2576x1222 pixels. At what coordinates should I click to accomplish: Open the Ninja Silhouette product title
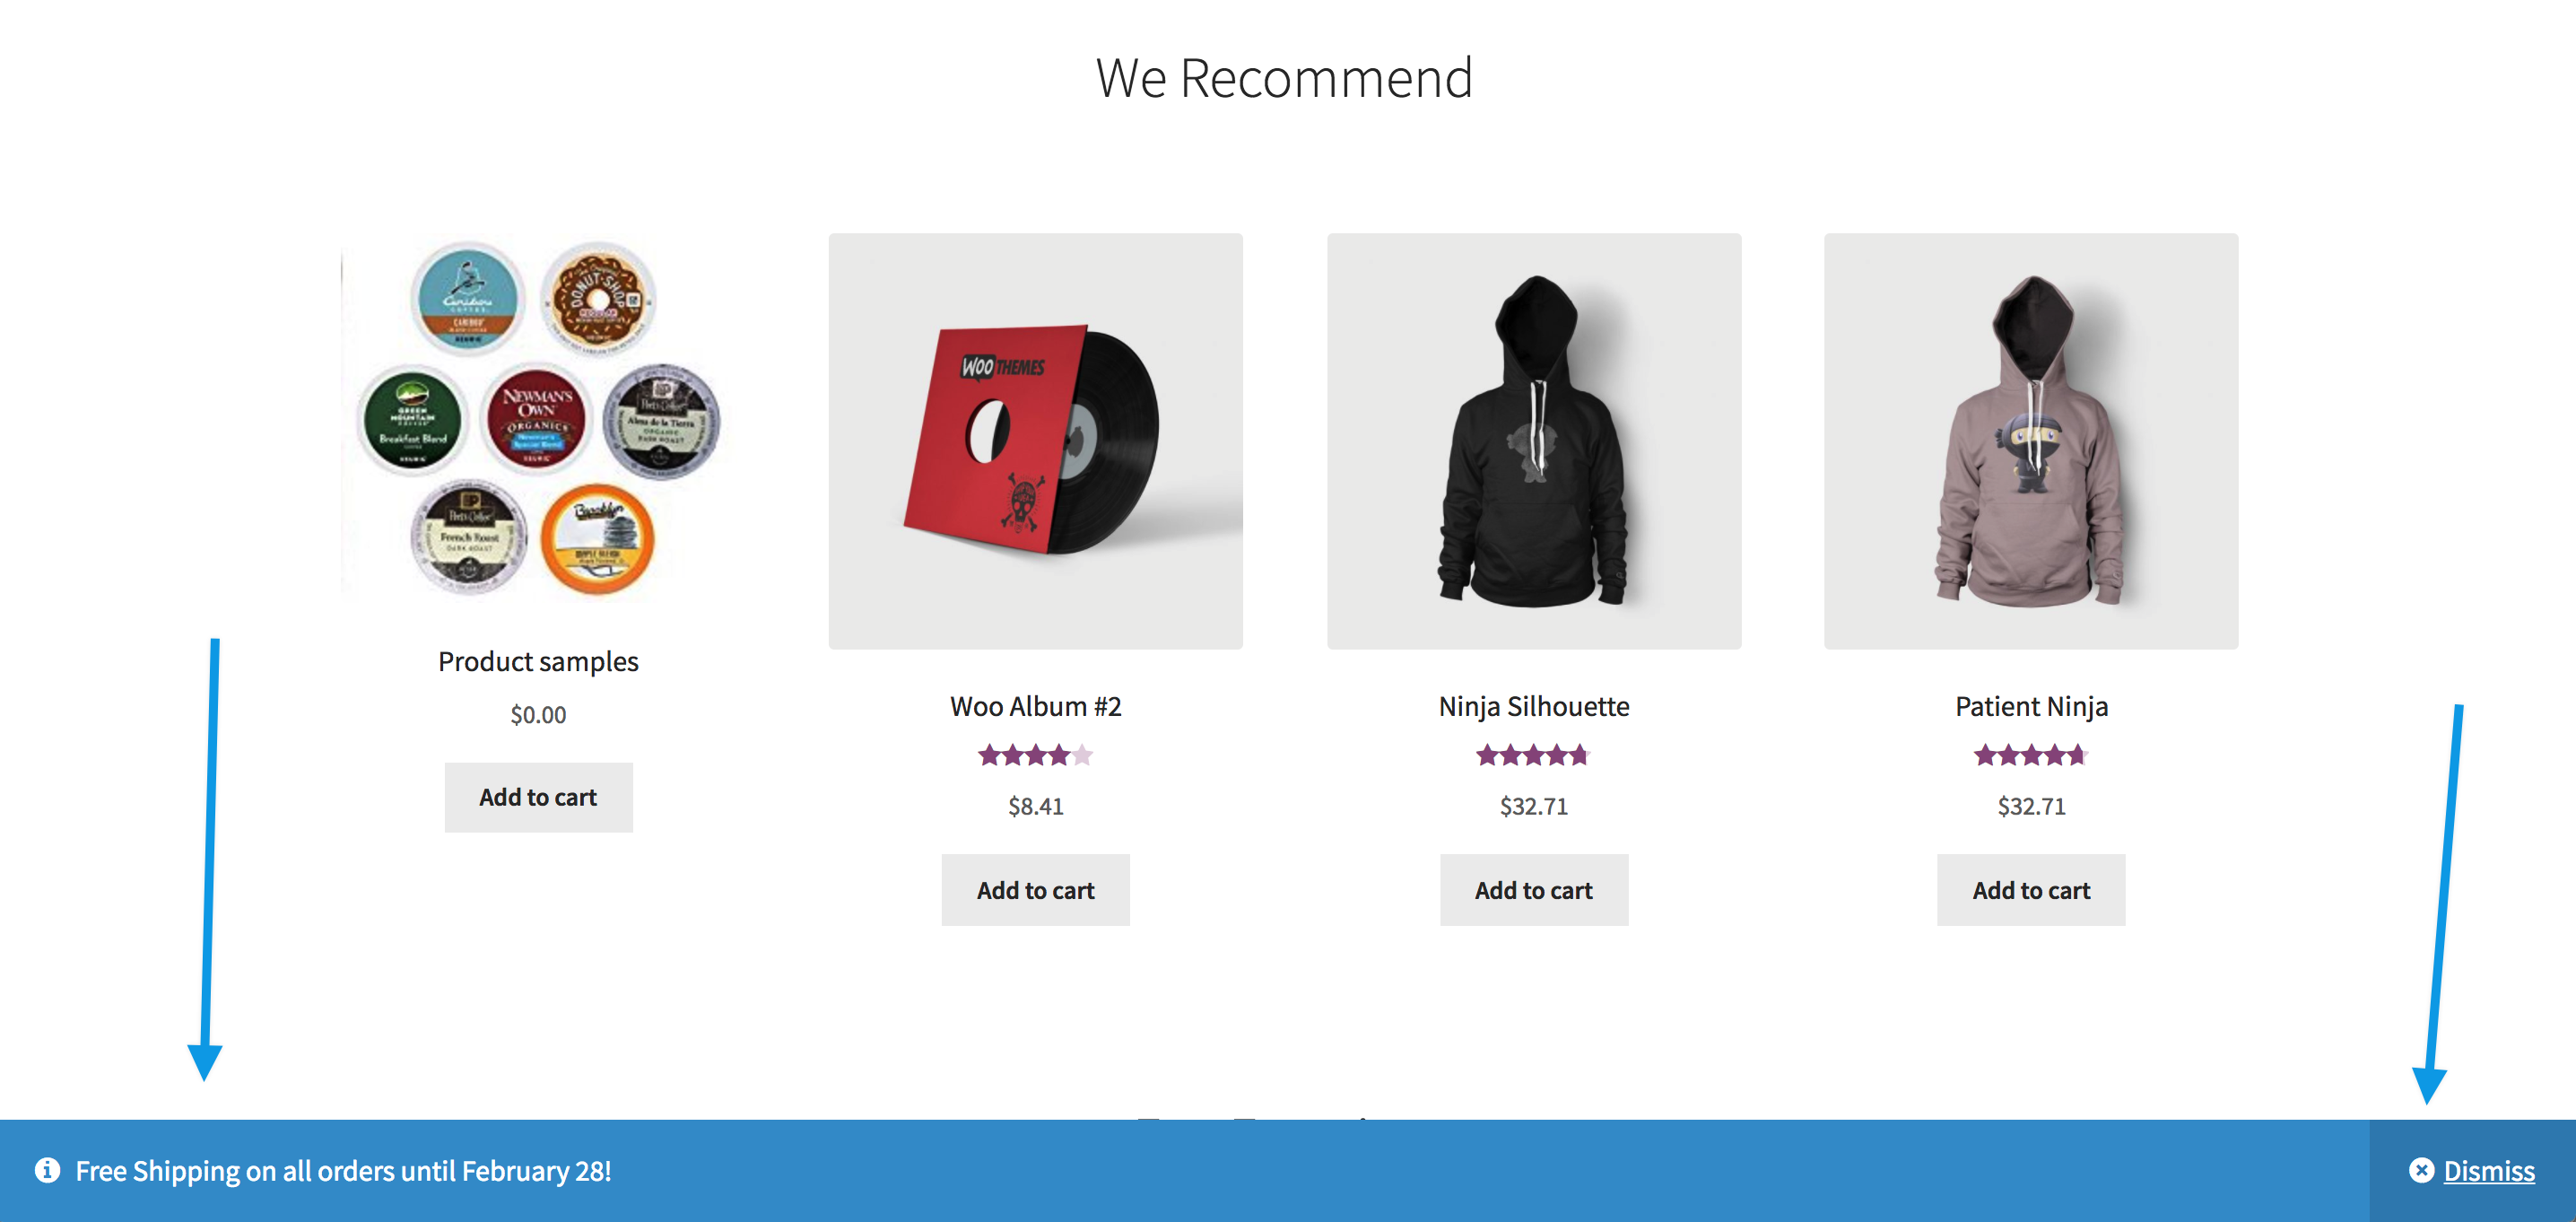pyautogui.click(x=1533, y=706)
